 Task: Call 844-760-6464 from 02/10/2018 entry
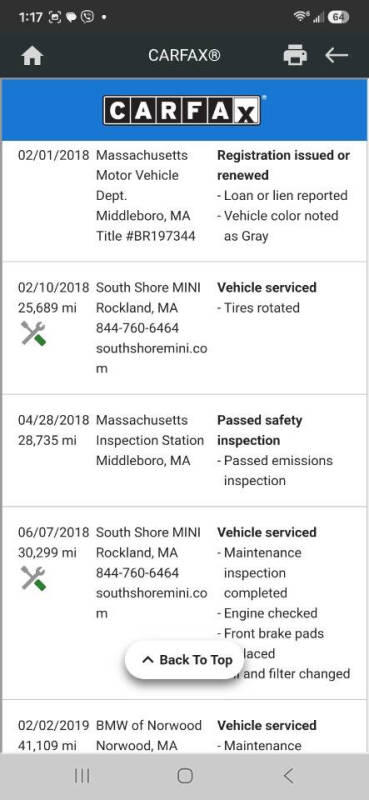click(x=137, y=328)
